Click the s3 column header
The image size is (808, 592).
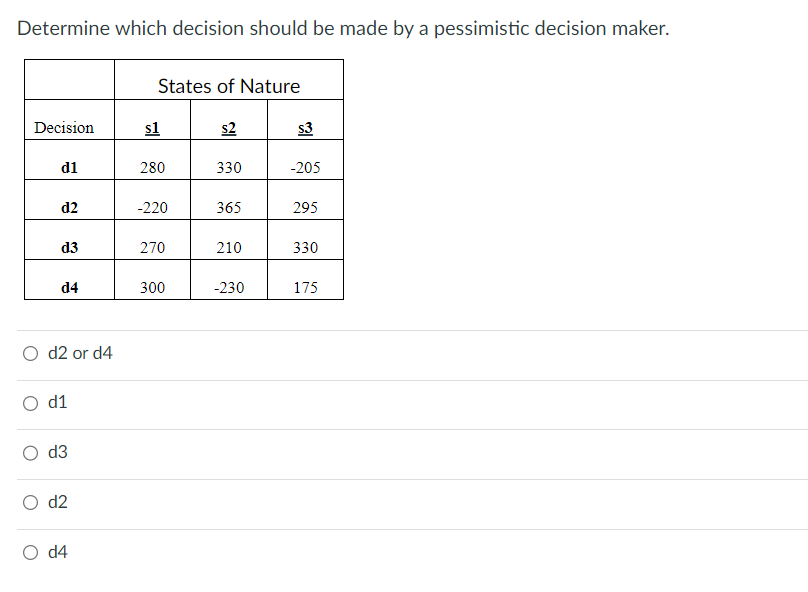pos(305,126)
